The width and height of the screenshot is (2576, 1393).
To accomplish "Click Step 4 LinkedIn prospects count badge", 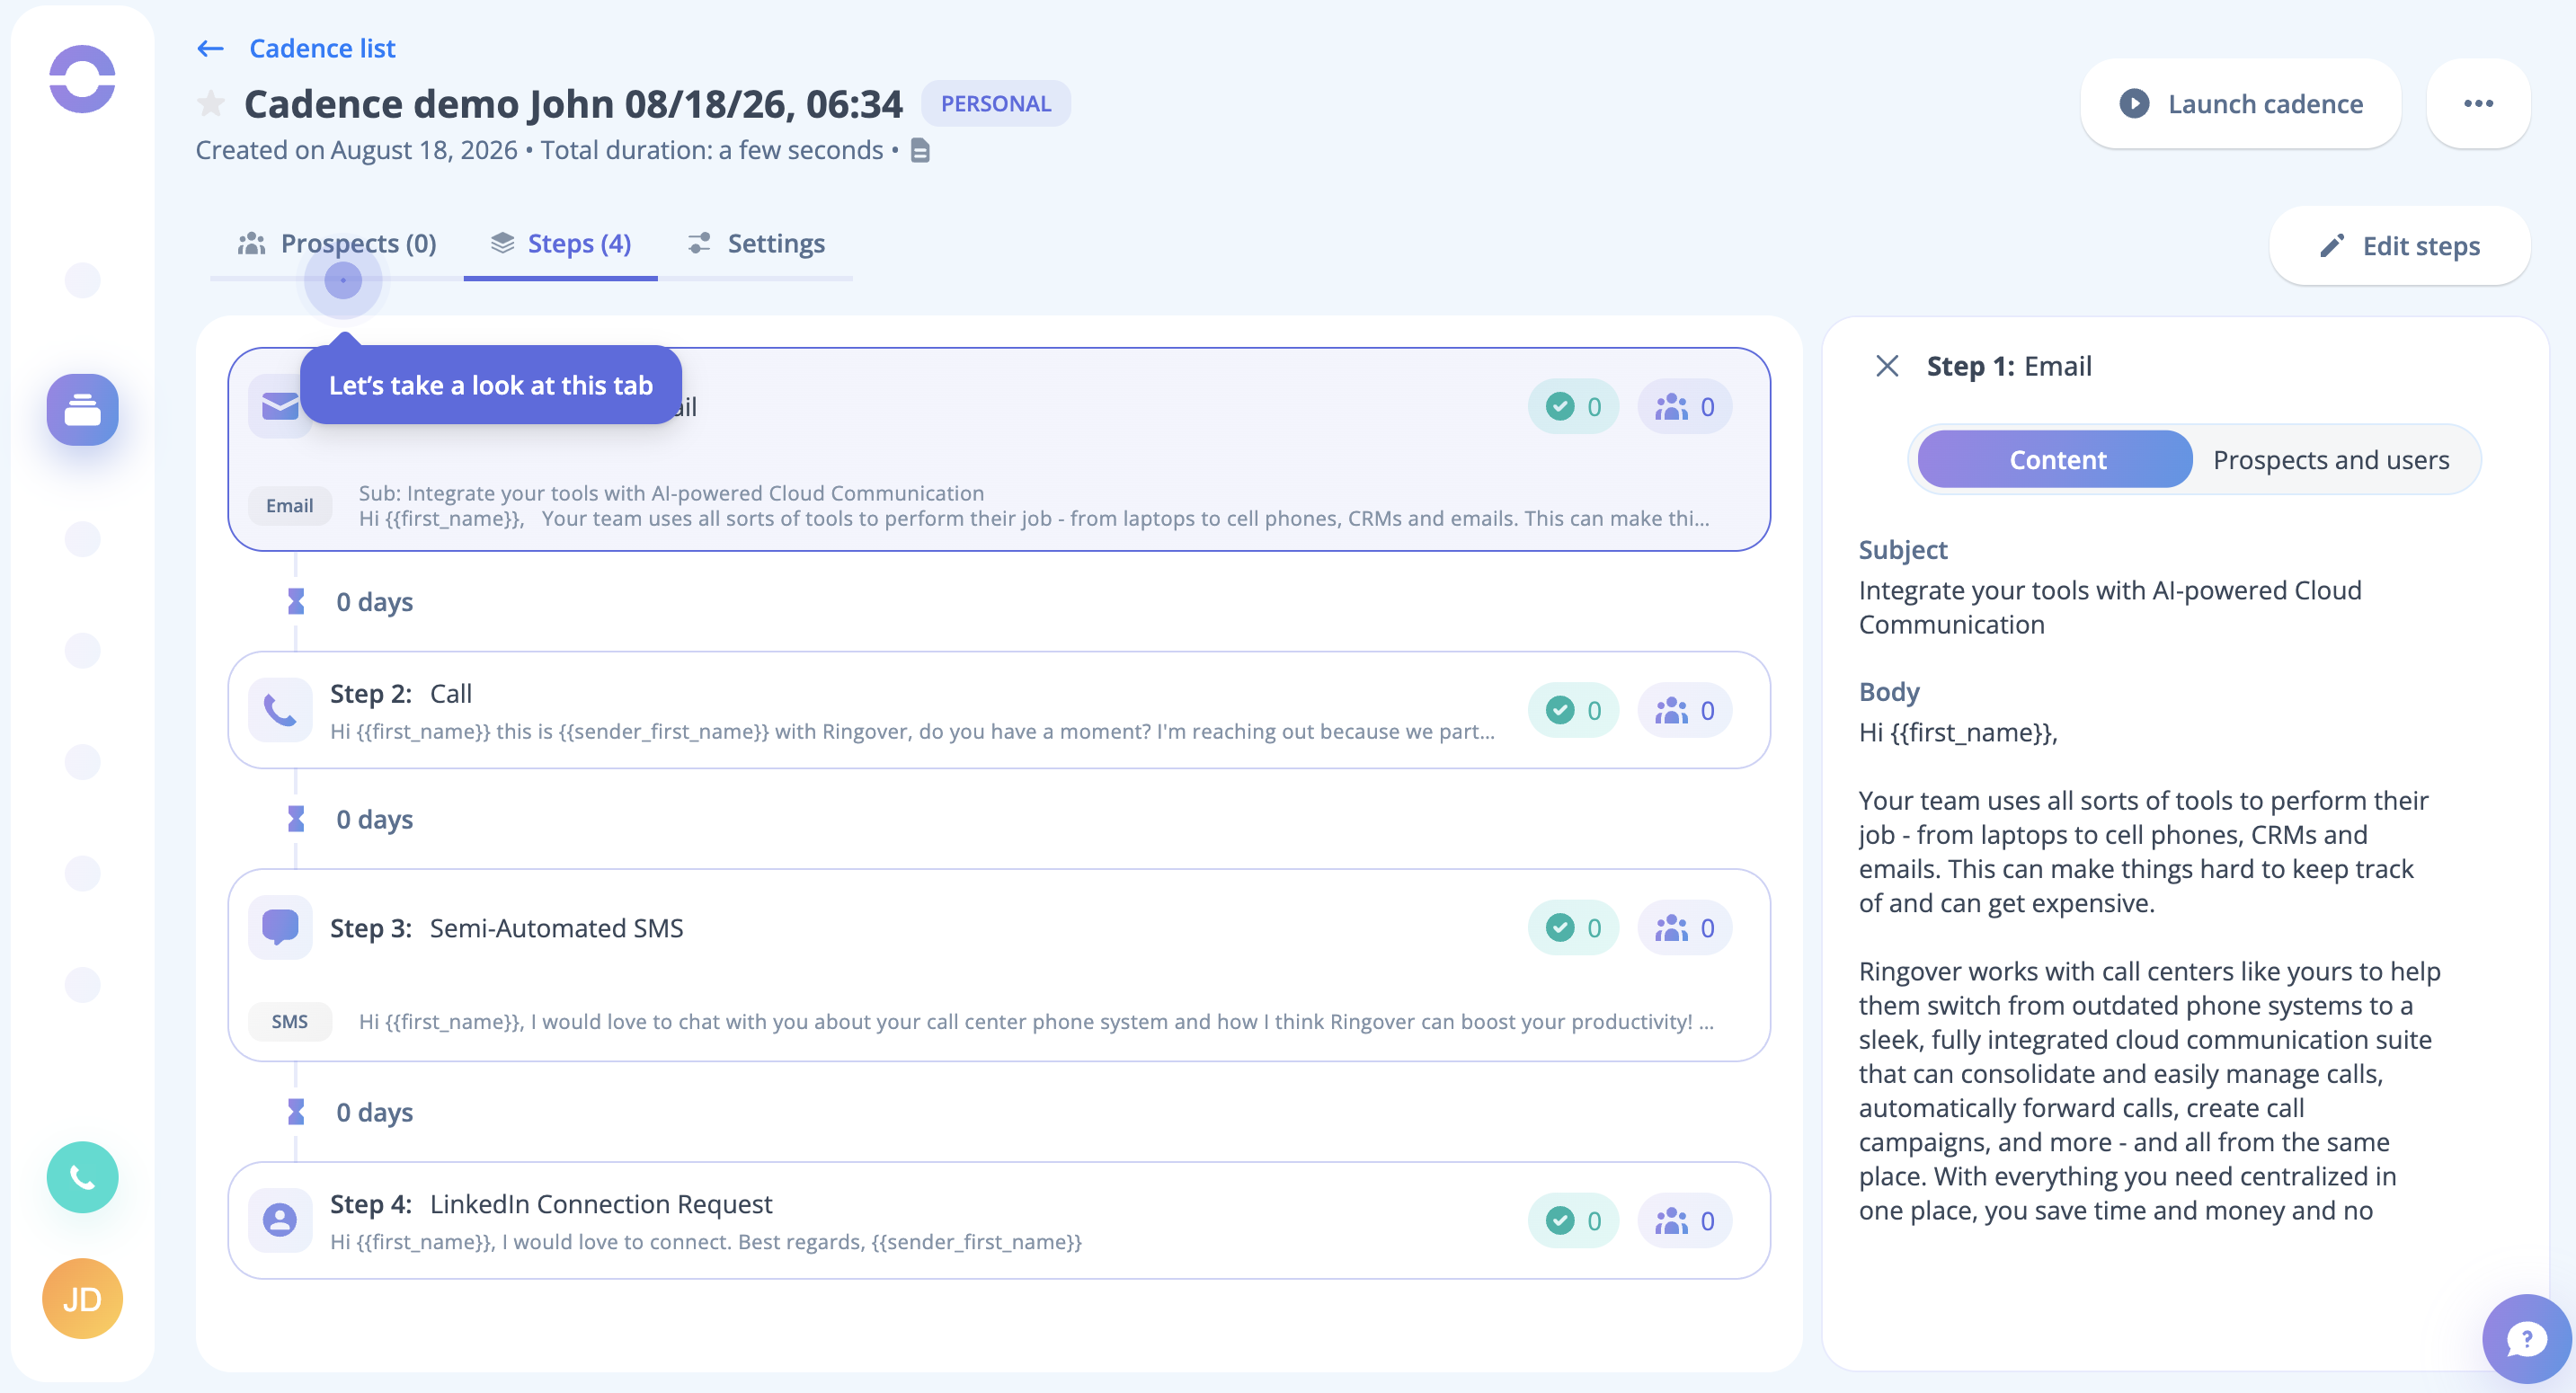I will click(1684, 1220).
